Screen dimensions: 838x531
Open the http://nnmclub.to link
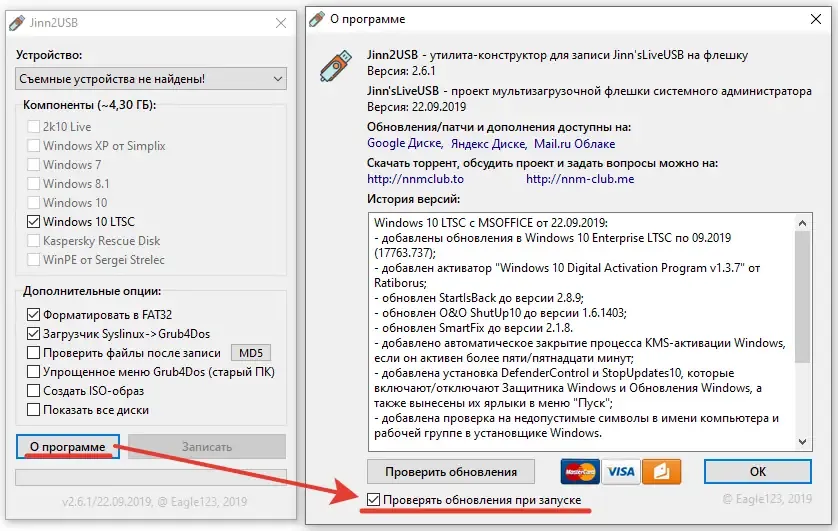click(415, 179)
